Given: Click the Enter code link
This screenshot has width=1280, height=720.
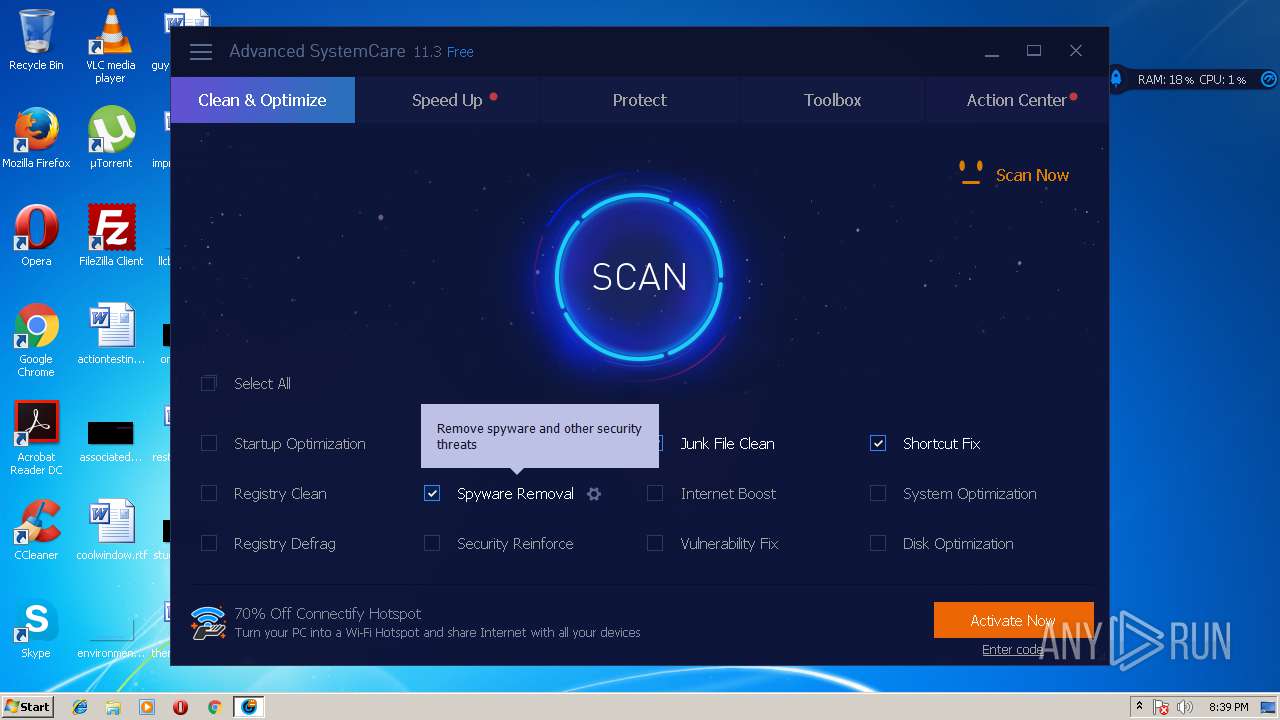Looking at the screenshot, I should [x=1012, y=650].
